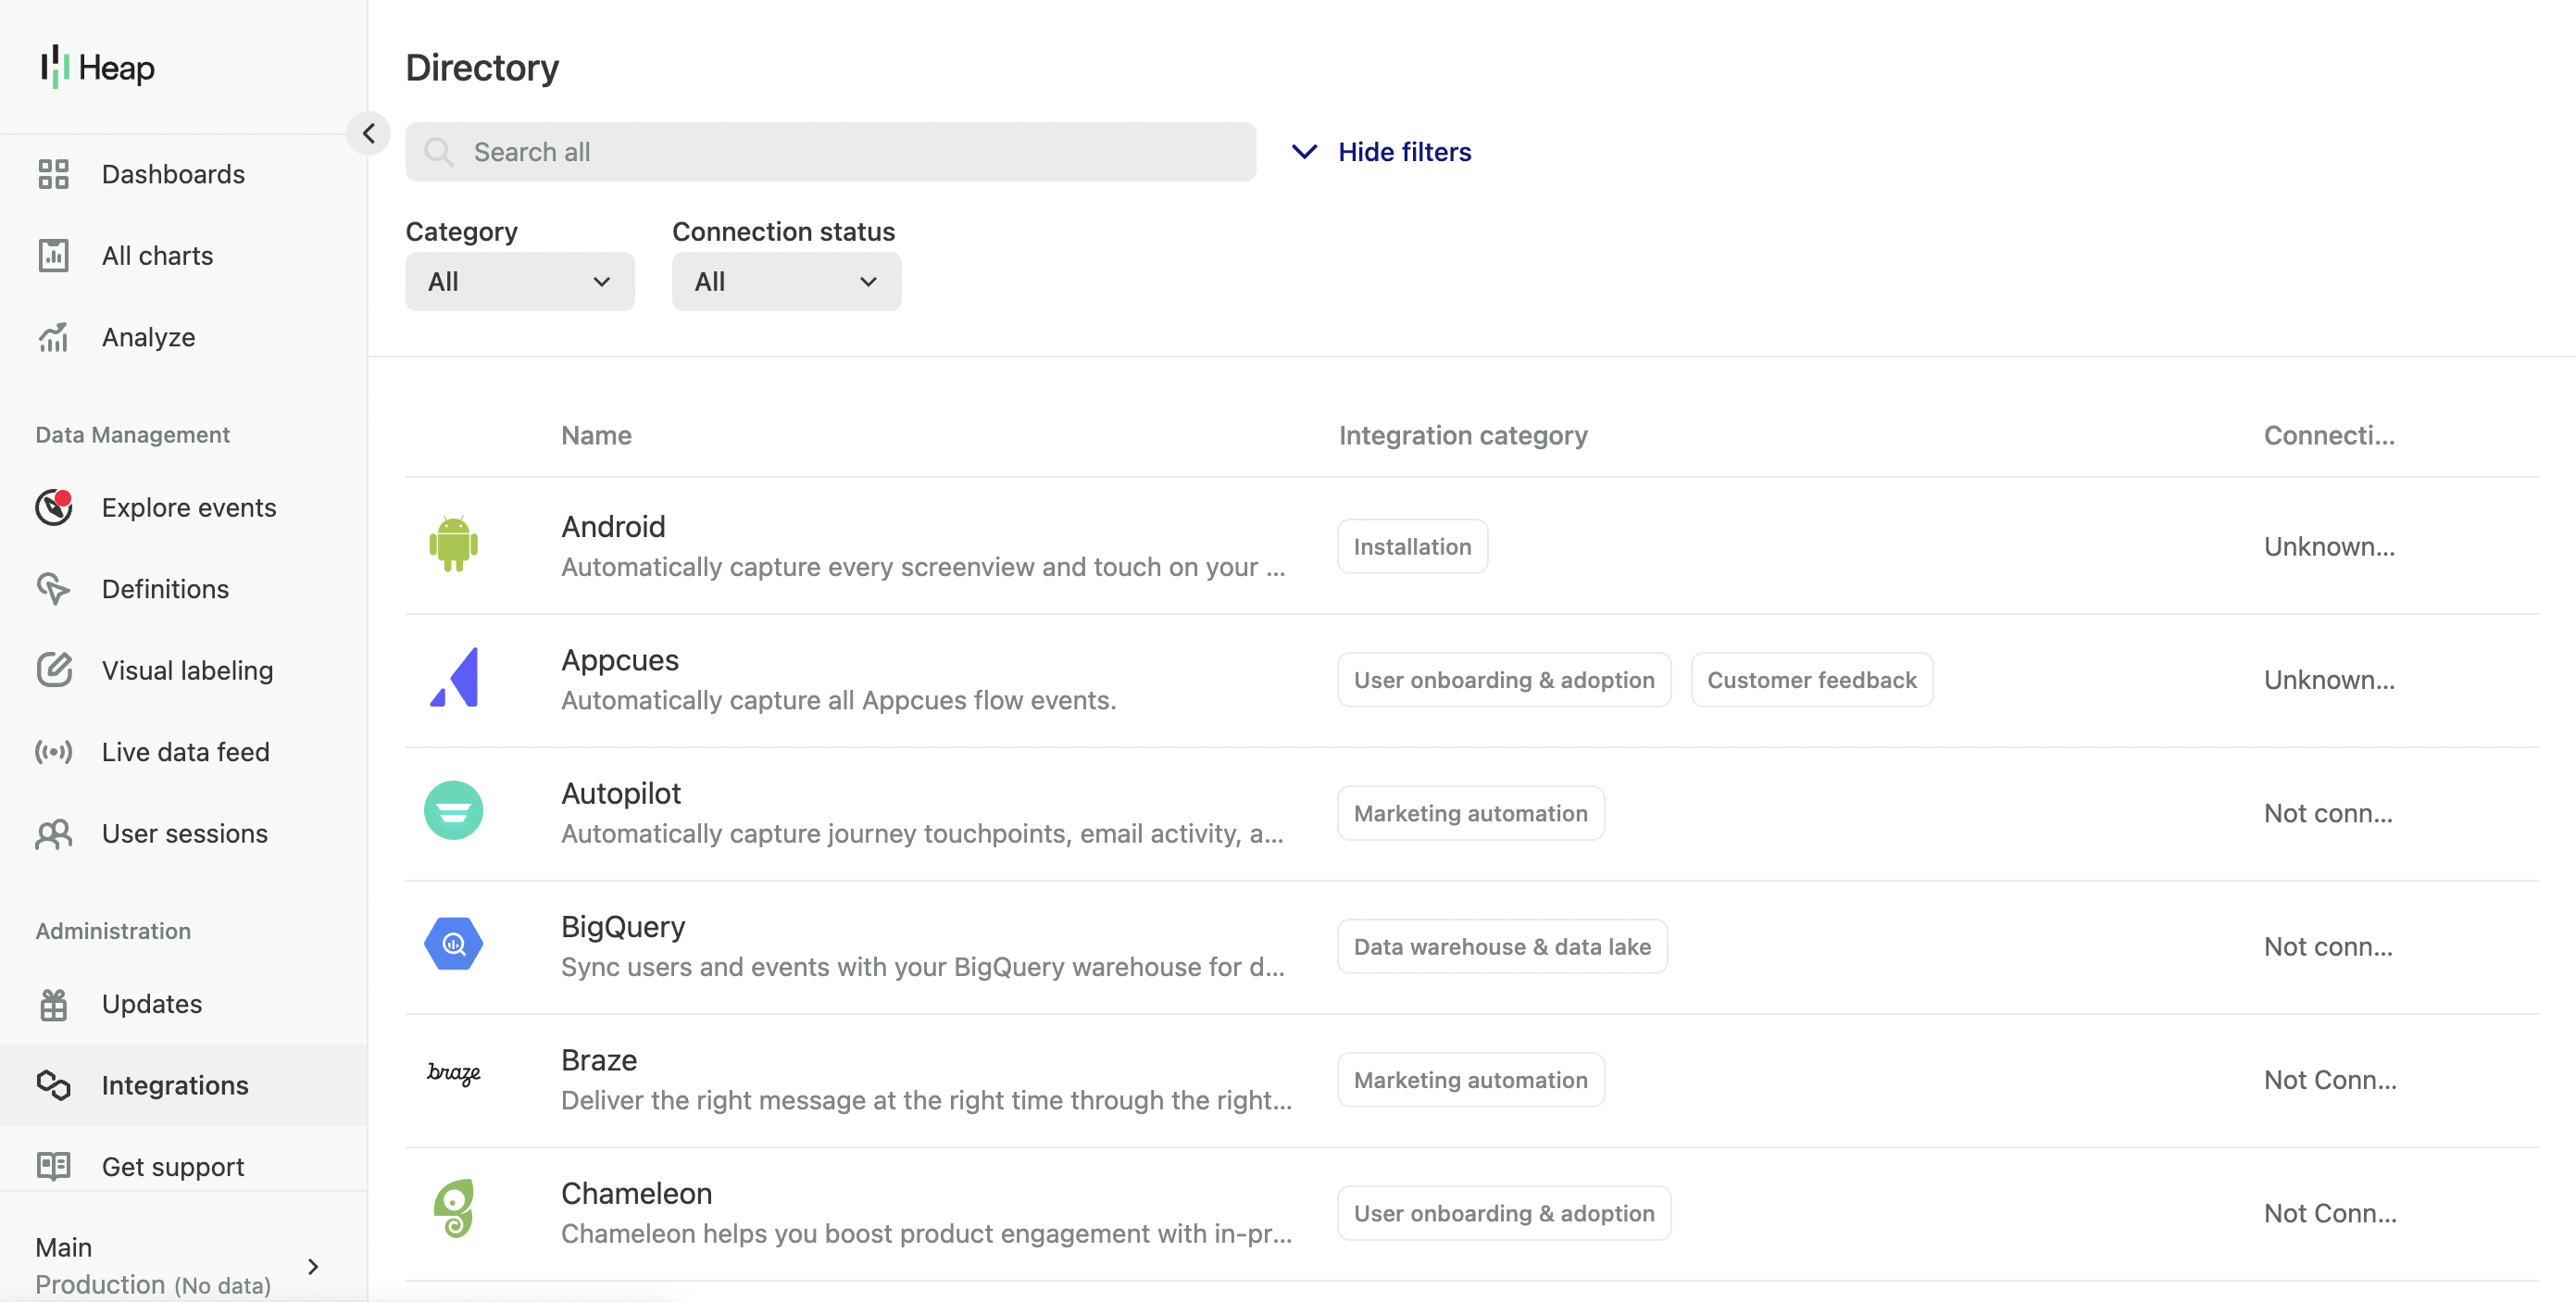Click the Search all input field

pyautogui.click(x=830, y=152)
